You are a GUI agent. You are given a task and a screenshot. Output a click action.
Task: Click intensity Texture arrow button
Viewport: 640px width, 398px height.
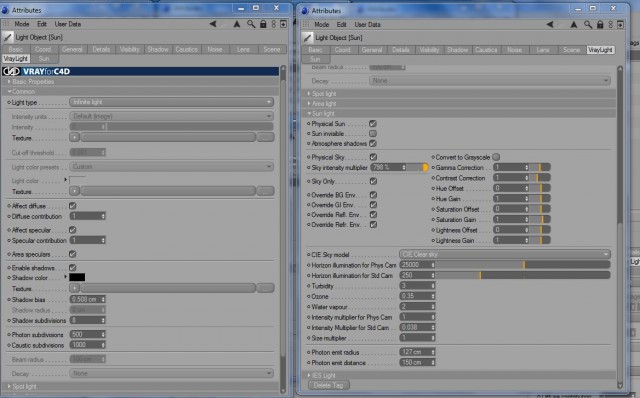[x=74, y=137]
